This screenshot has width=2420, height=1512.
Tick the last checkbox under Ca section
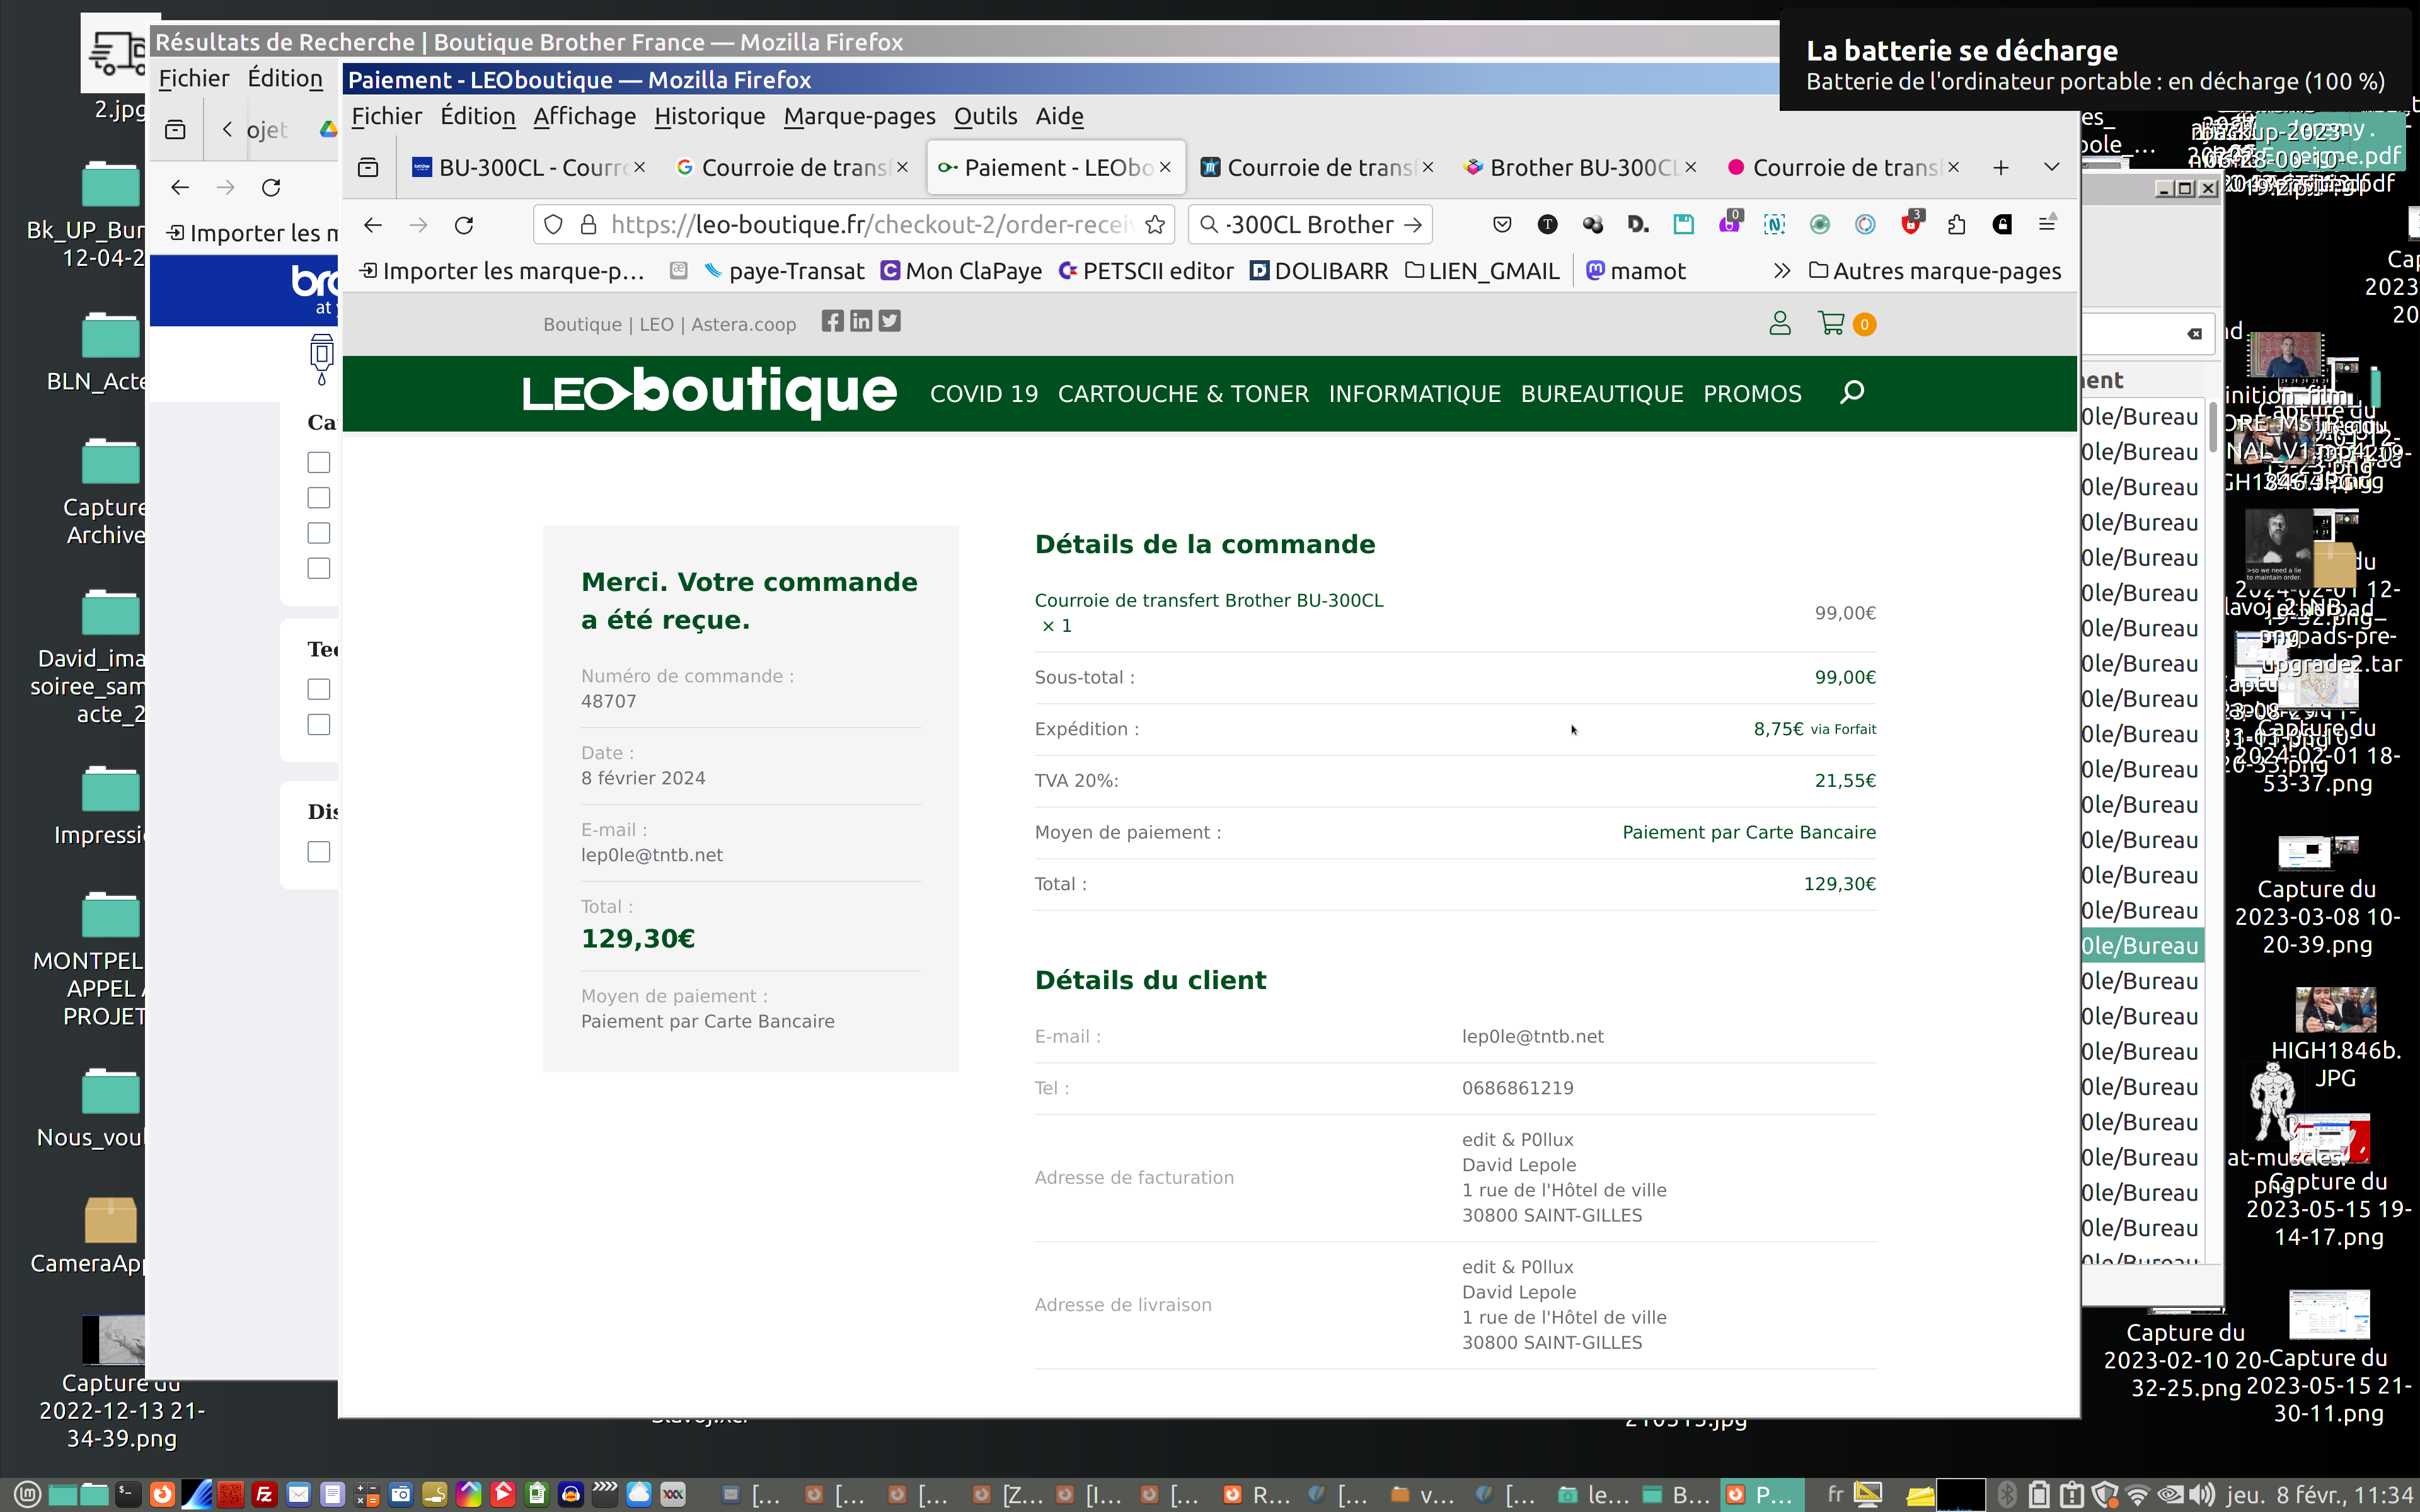click(x=319, y=568)
